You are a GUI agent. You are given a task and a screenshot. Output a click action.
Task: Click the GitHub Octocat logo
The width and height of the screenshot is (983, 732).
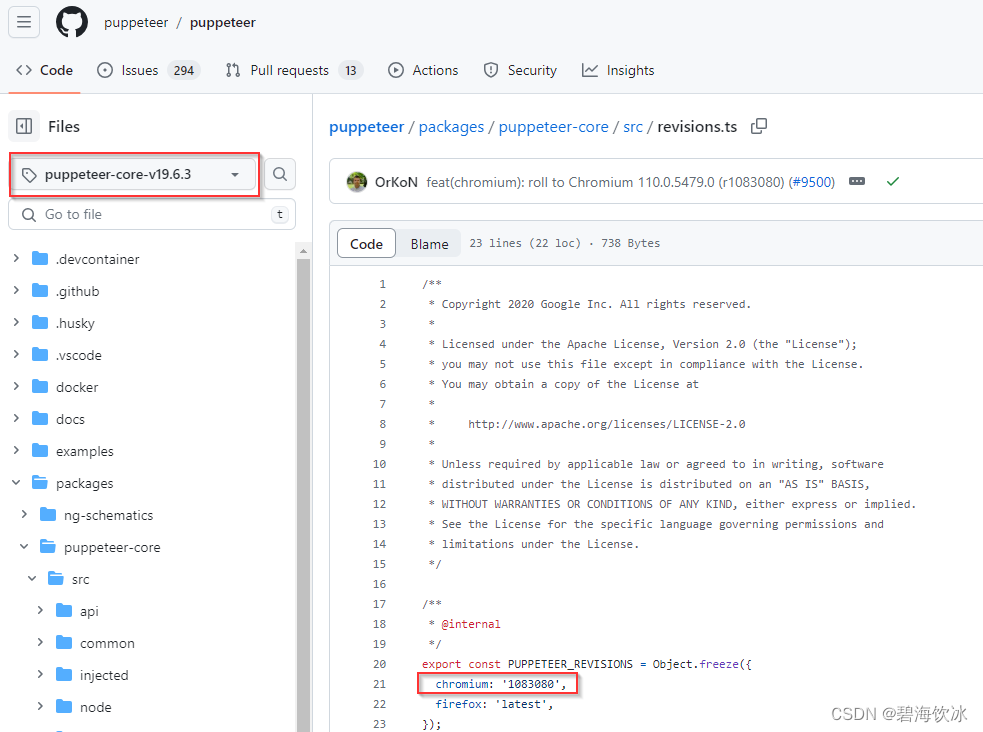click(72, 22)
